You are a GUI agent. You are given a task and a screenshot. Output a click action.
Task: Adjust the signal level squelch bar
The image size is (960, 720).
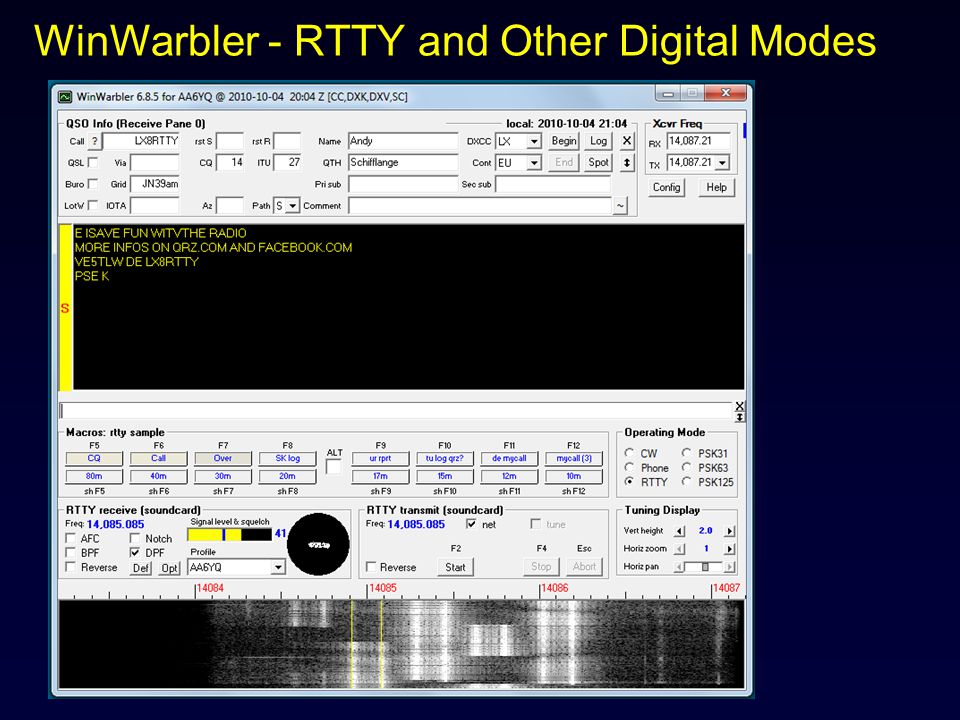click(x=230, y=534)
